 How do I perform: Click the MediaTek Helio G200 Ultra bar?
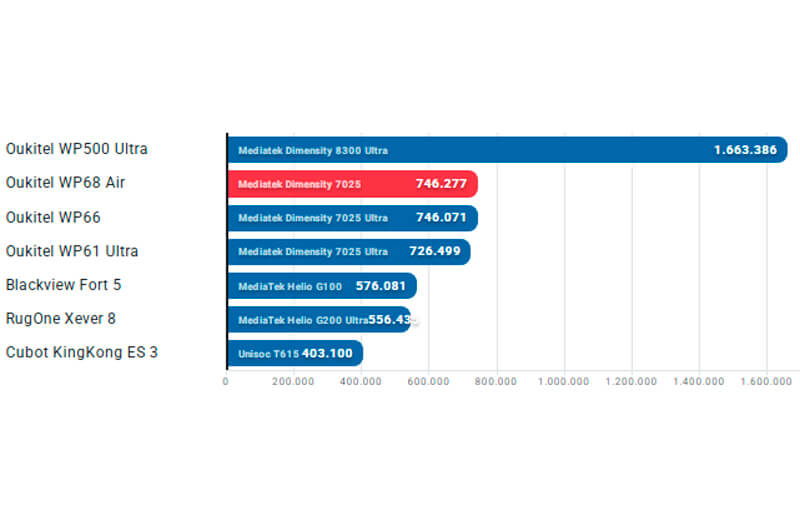(x=319, y=319)
